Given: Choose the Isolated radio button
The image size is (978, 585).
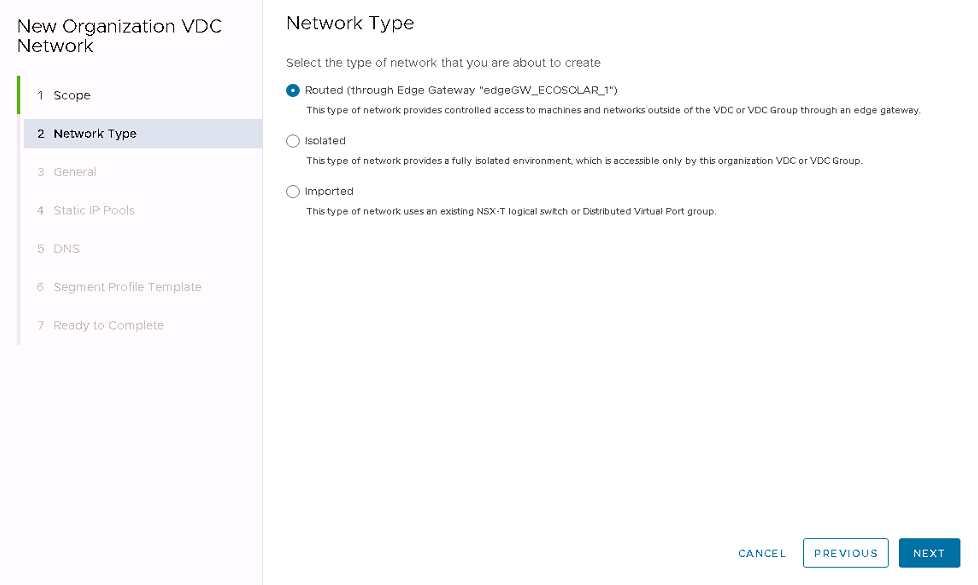Looking at the screenshot, I should pyautogui.click(x=292, y=141).
